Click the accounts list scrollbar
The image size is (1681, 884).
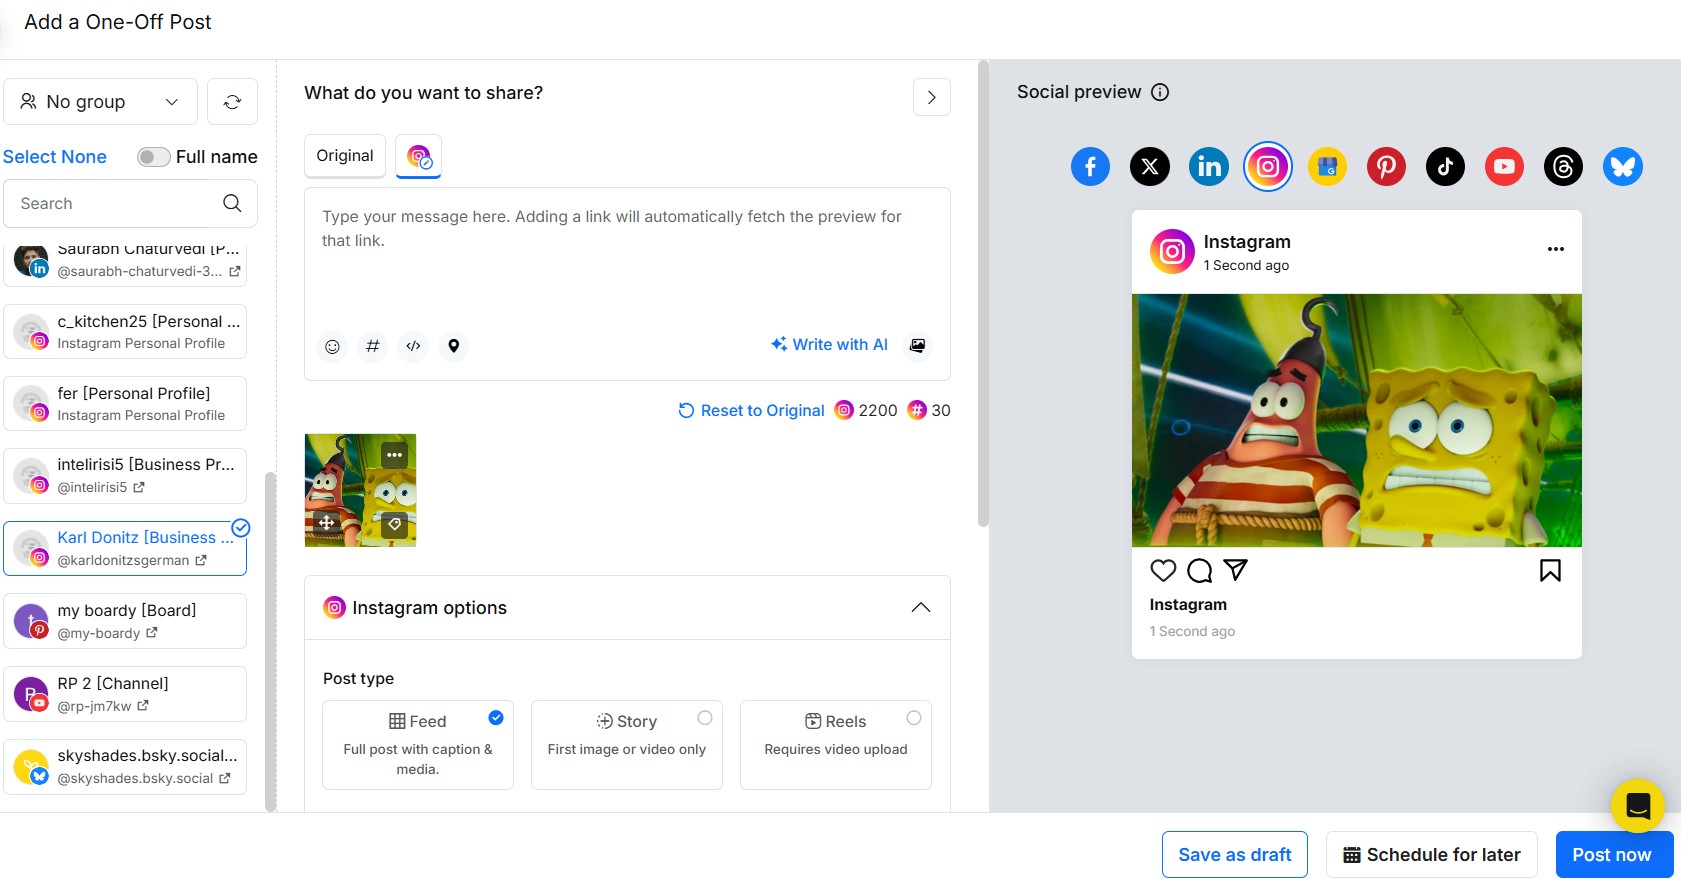click(x=269, y=640)
